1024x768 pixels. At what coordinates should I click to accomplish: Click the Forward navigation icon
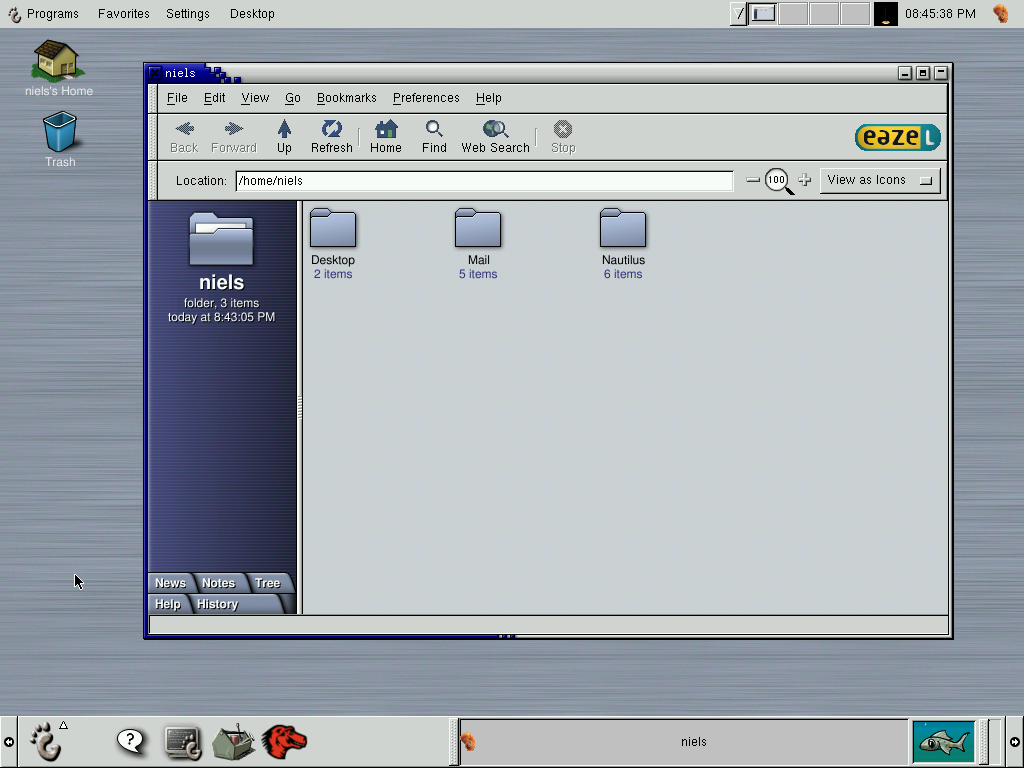click(x=233, y=136)
